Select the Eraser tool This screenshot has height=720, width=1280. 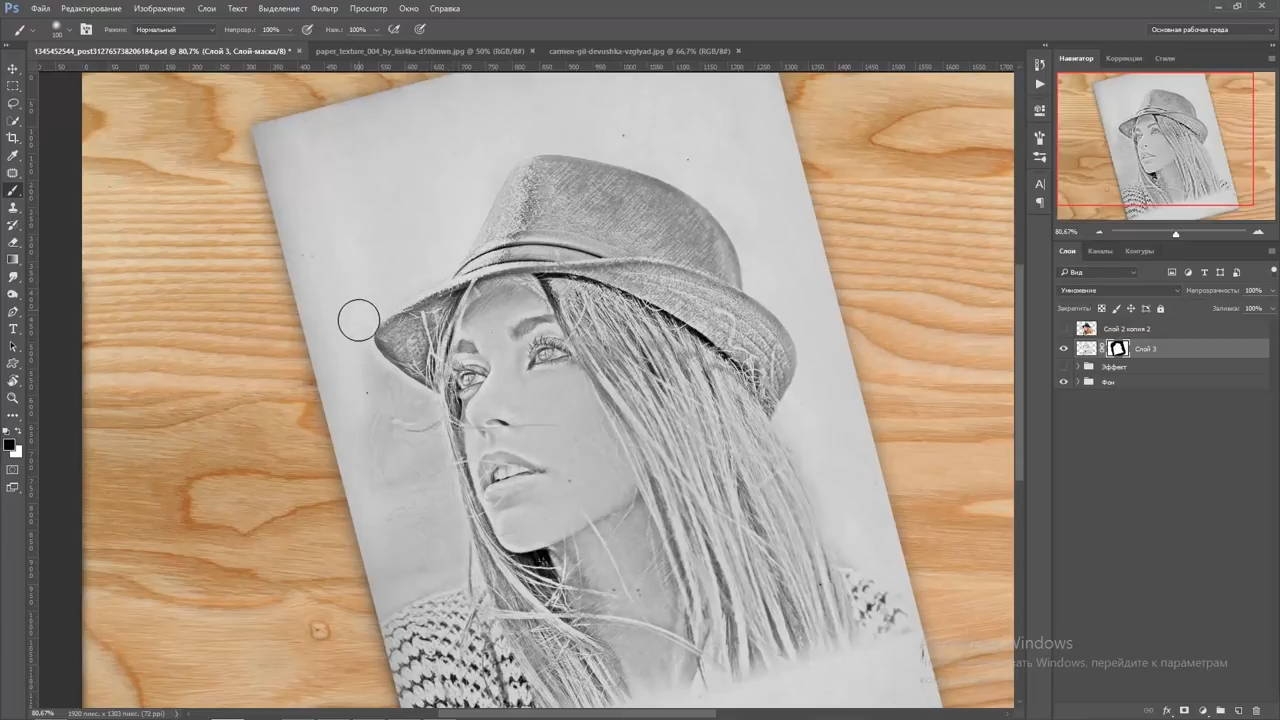pyautogui.click(x=13, y=242)
